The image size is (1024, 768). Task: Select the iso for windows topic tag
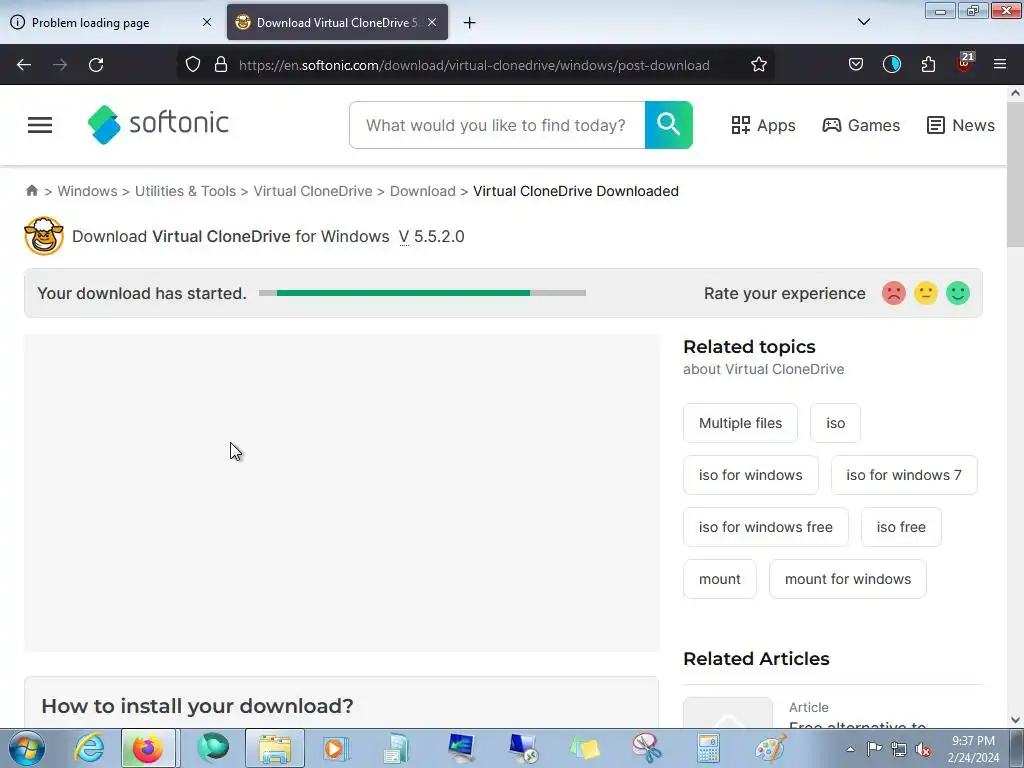coord(750,475)
